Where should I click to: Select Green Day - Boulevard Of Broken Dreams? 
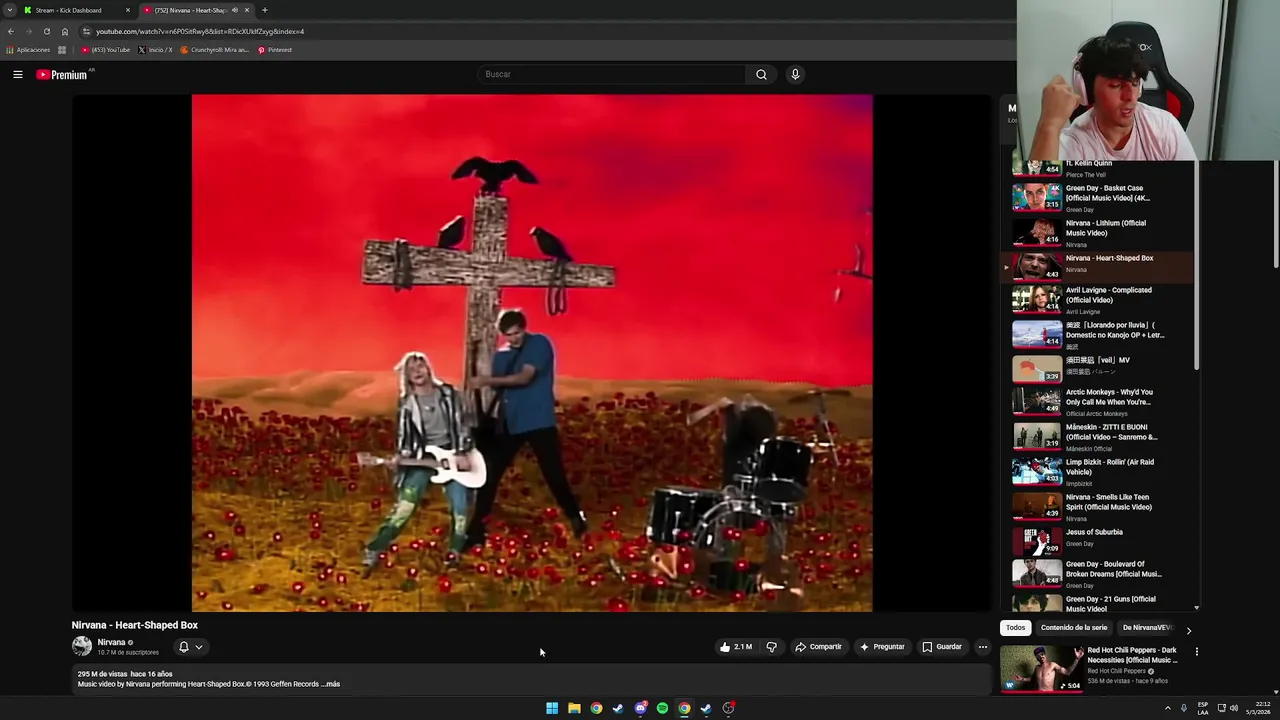tap(1099, 574)
